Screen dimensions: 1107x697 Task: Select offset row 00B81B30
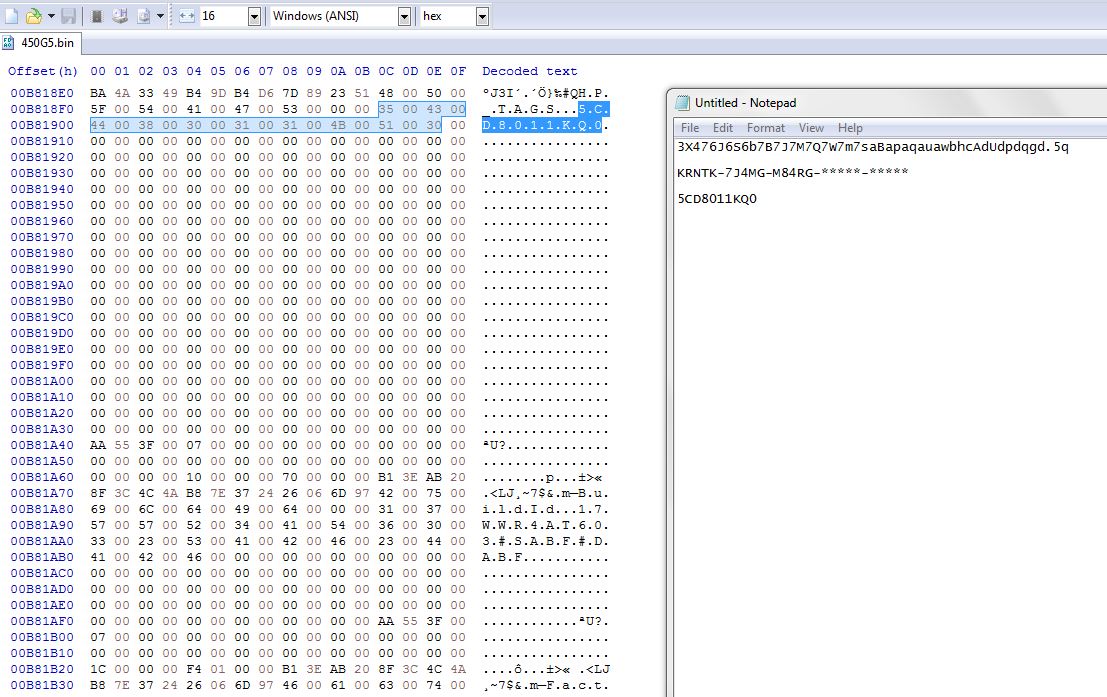point(42,685)
